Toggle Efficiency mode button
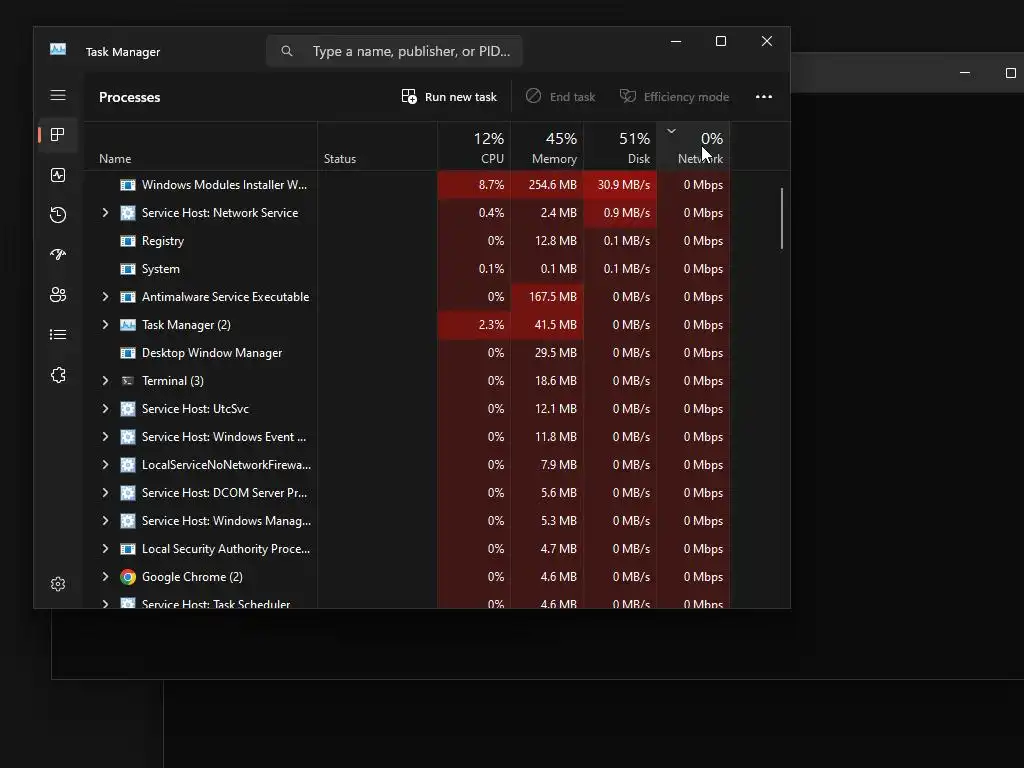Viewport: 1024px width, 768px height. 674,97
